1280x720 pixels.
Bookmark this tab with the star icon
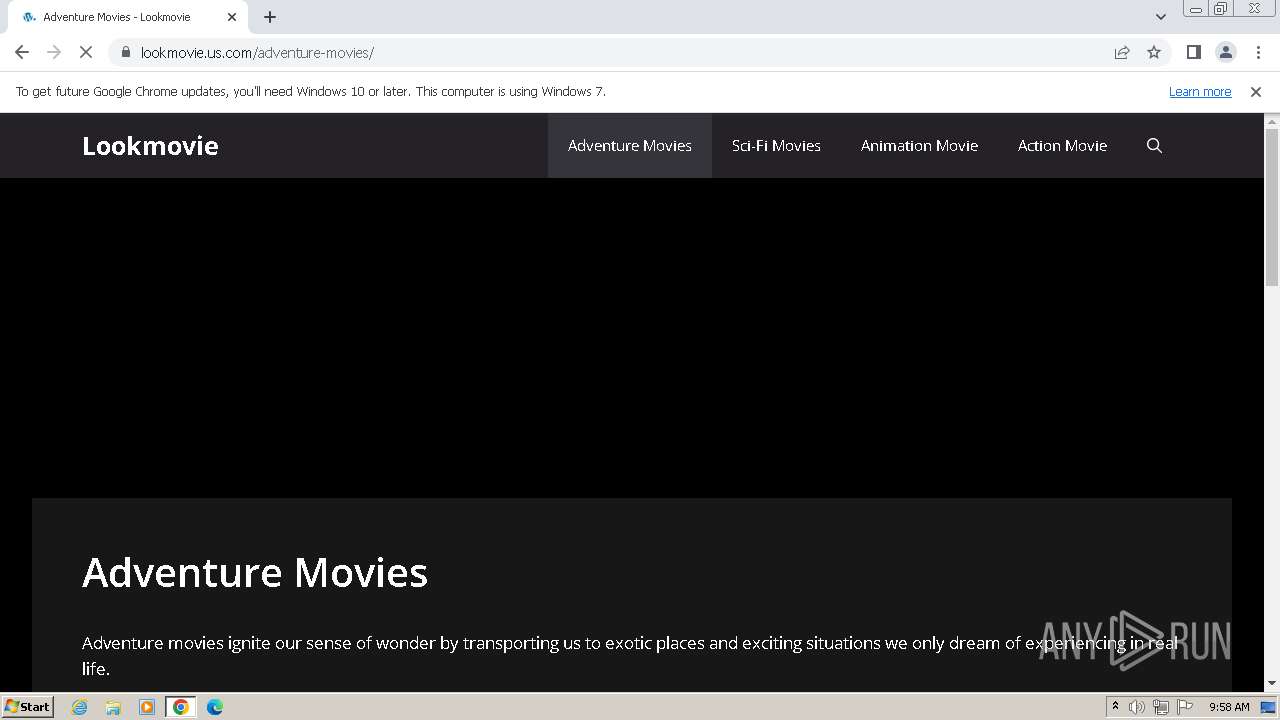click(x=1154, y=53)
